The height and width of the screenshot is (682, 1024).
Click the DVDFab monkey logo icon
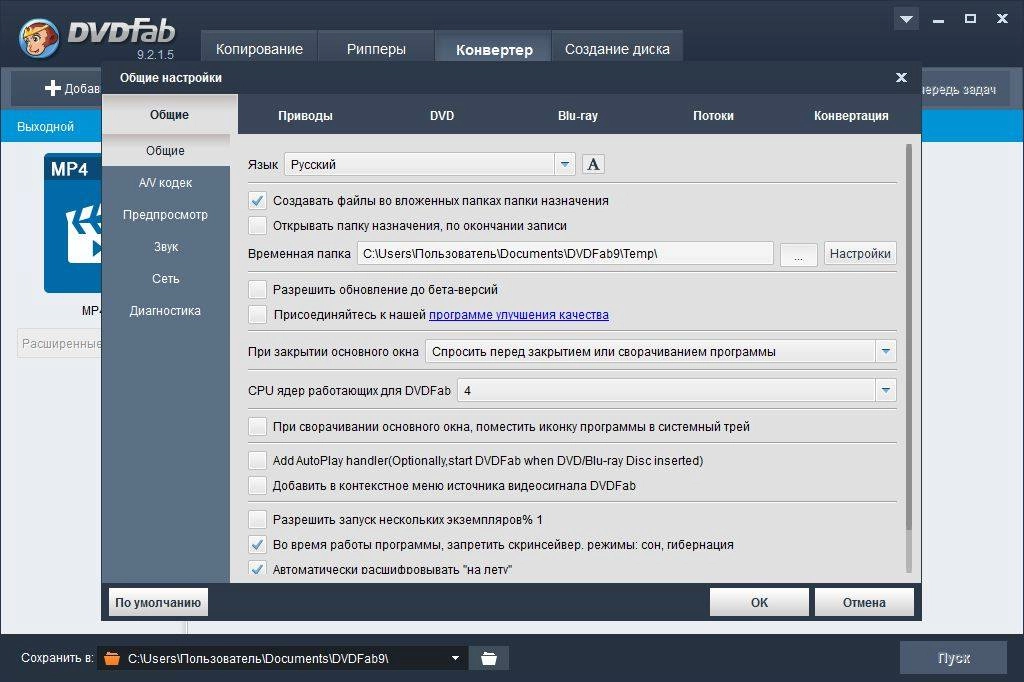39,38
